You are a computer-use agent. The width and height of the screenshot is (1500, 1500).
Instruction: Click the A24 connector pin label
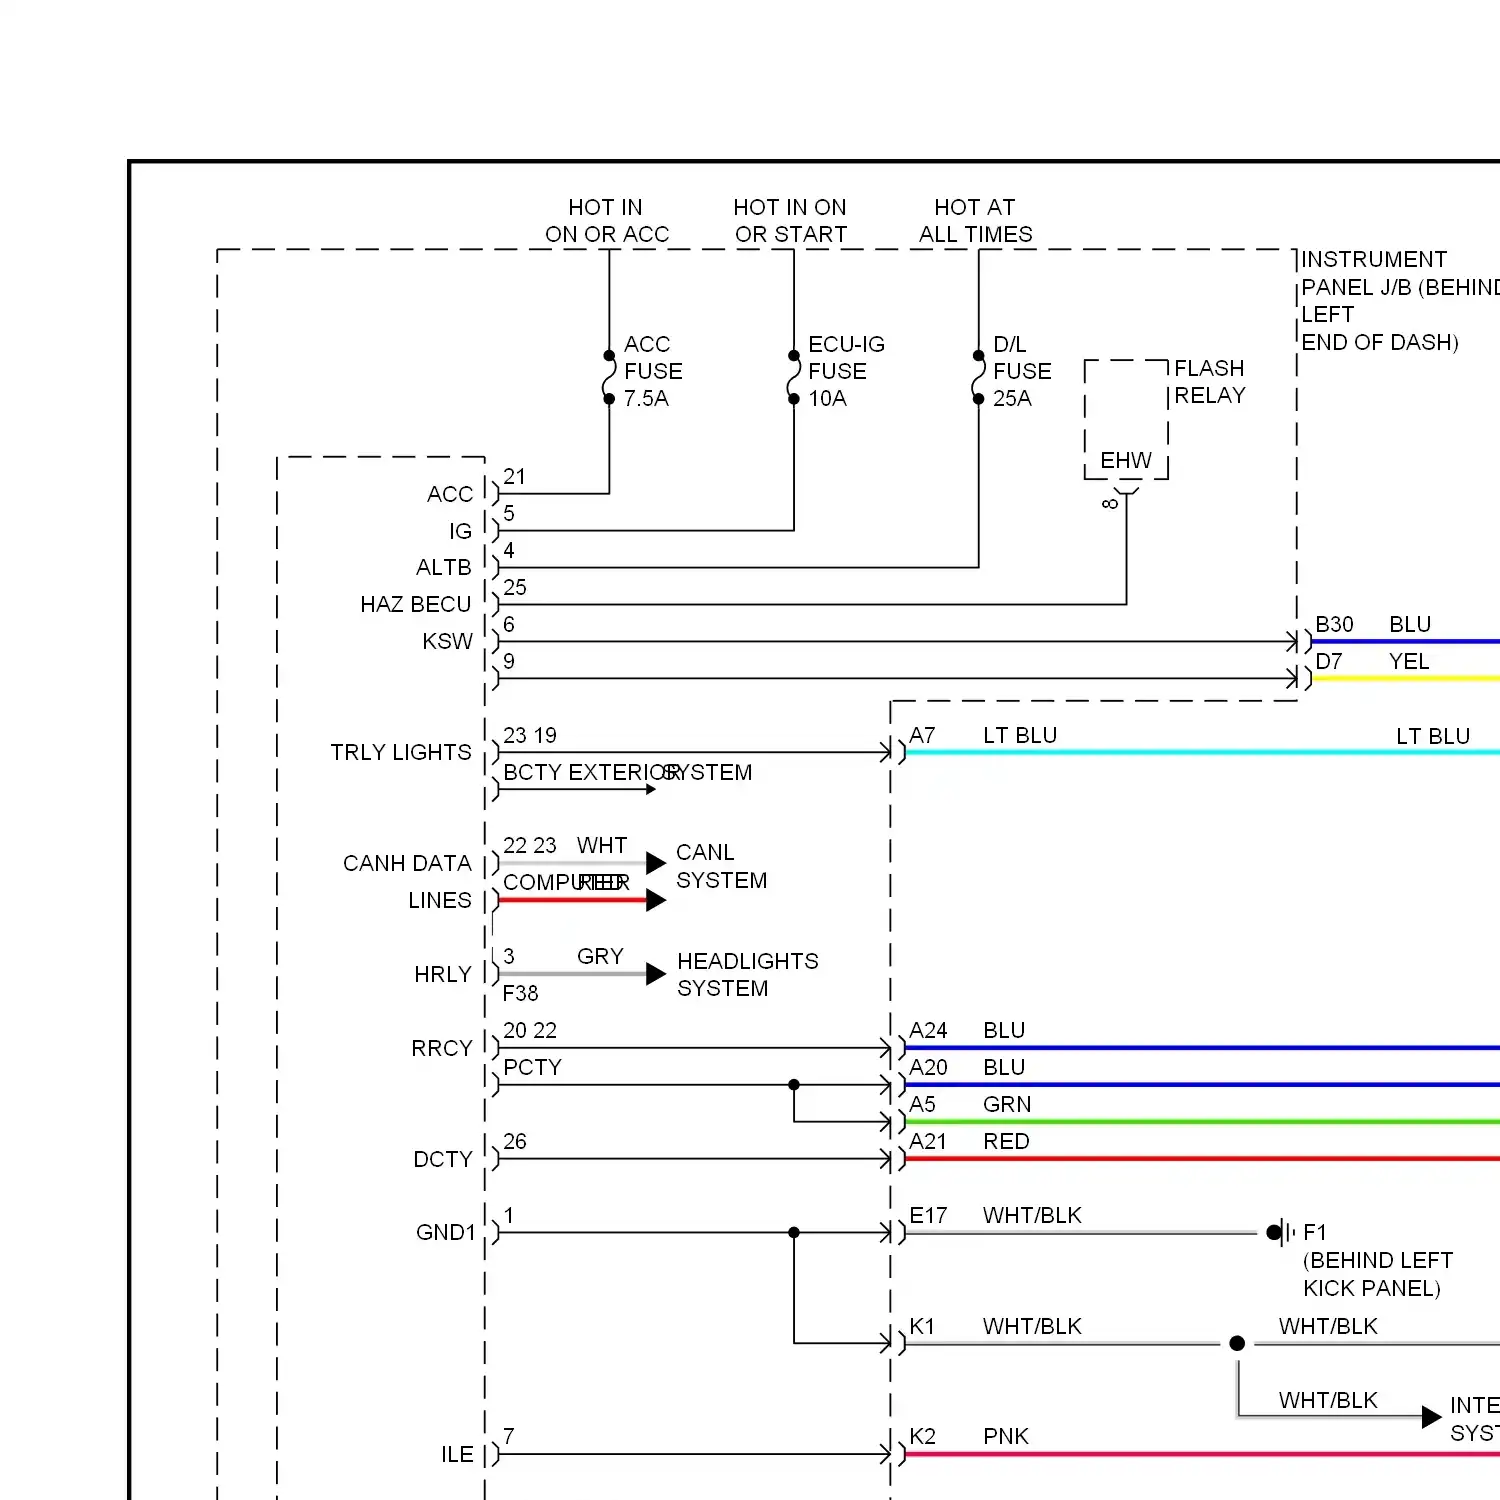coord(928,1030)
